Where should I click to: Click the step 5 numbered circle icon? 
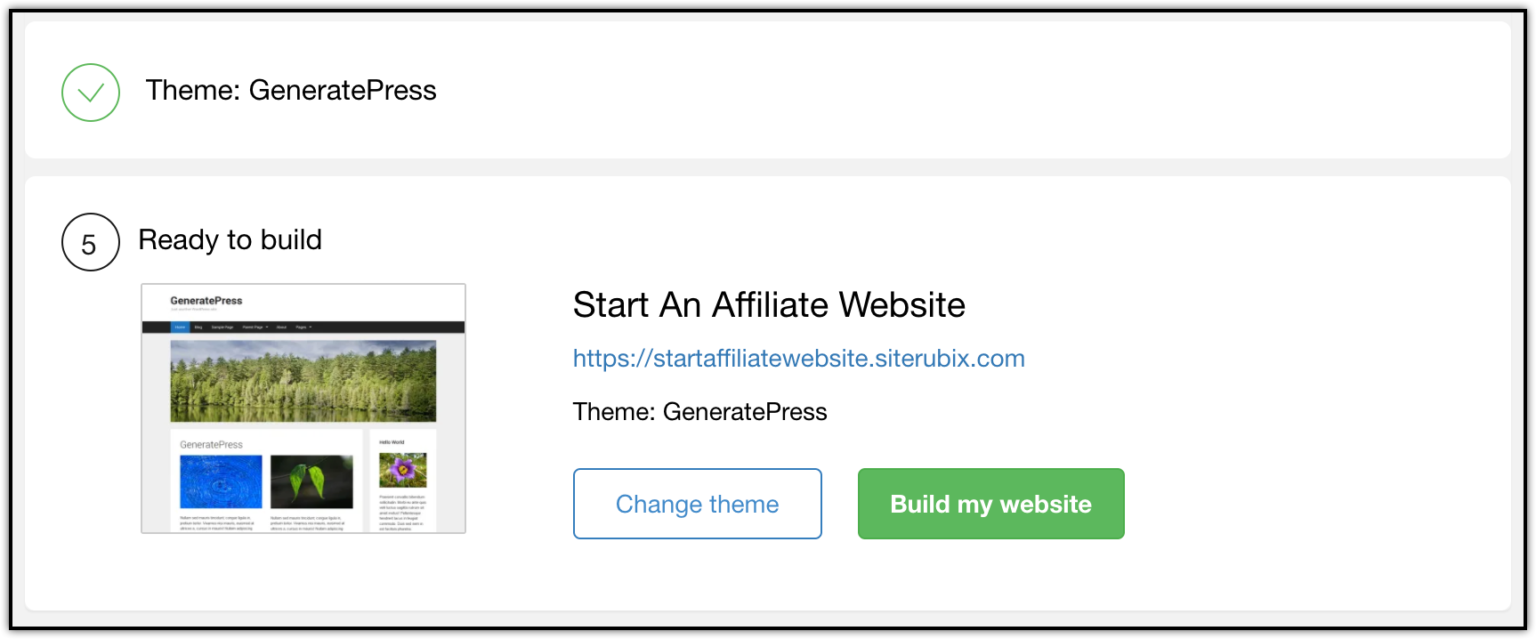tap(90, 242)
